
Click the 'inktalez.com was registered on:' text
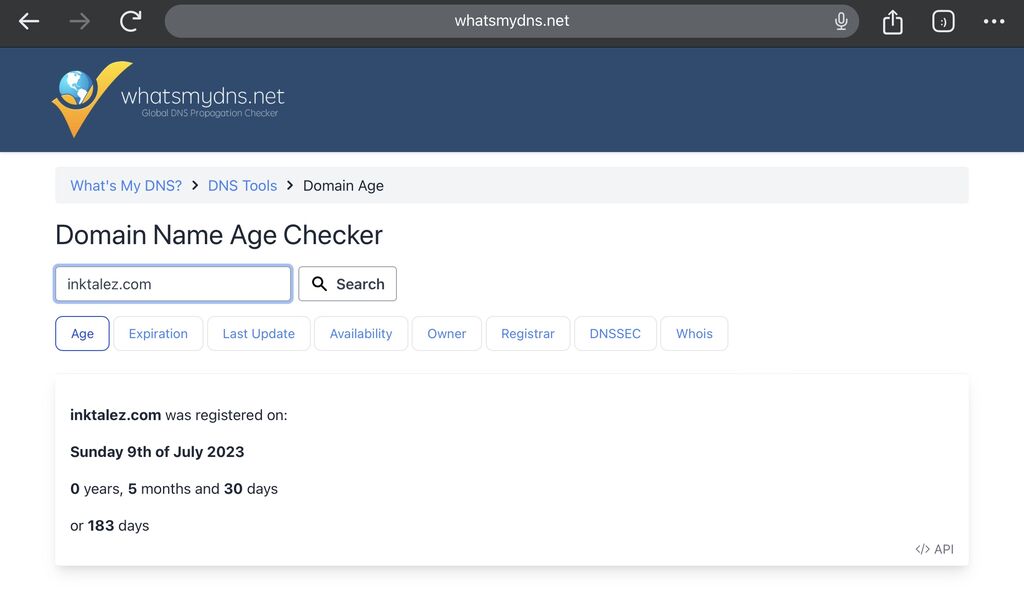pos(179,415)
